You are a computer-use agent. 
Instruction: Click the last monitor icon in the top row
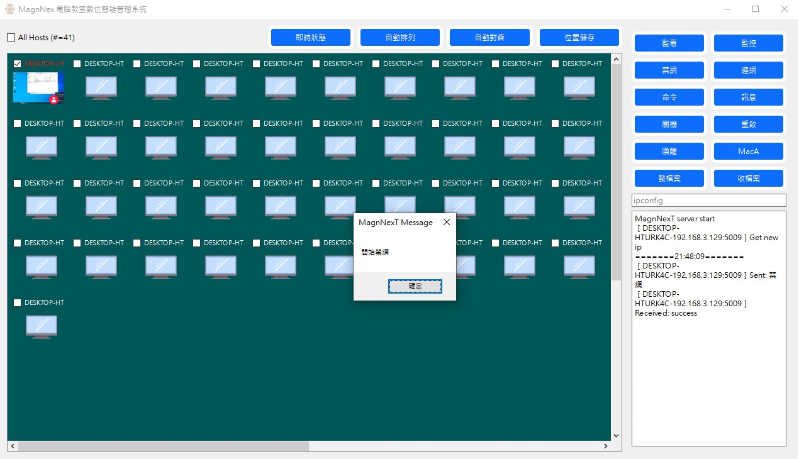coord(579,87)
